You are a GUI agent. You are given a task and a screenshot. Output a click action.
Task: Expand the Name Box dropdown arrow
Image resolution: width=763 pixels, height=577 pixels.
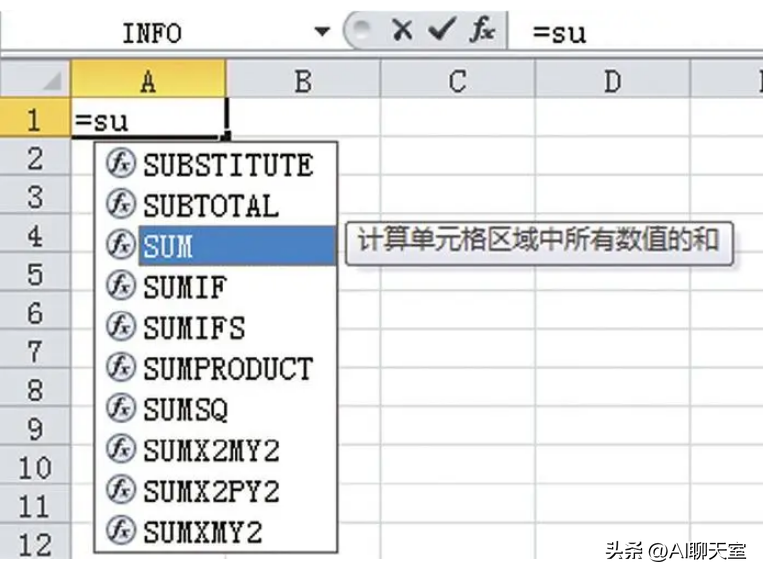click(x=321, y=32)
